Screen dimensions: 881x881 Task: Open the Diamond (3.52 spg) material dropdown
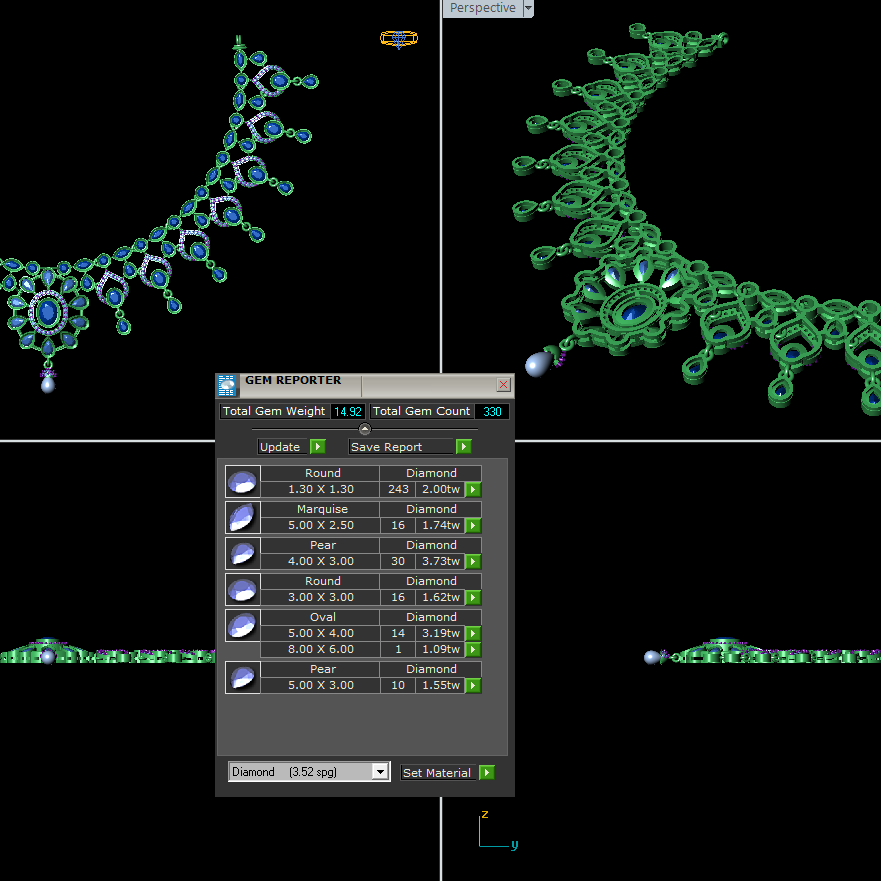click(x=379, y=772)
